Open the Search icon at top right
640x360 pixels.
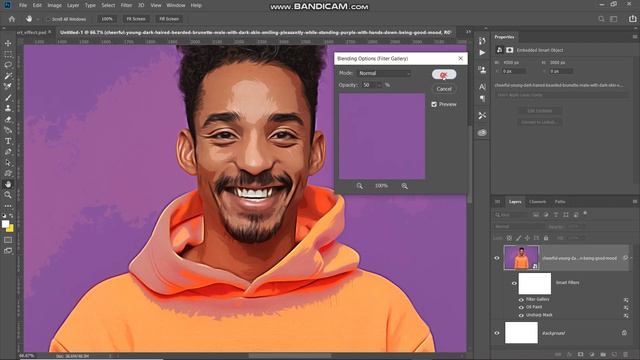(x=601, y=19)
